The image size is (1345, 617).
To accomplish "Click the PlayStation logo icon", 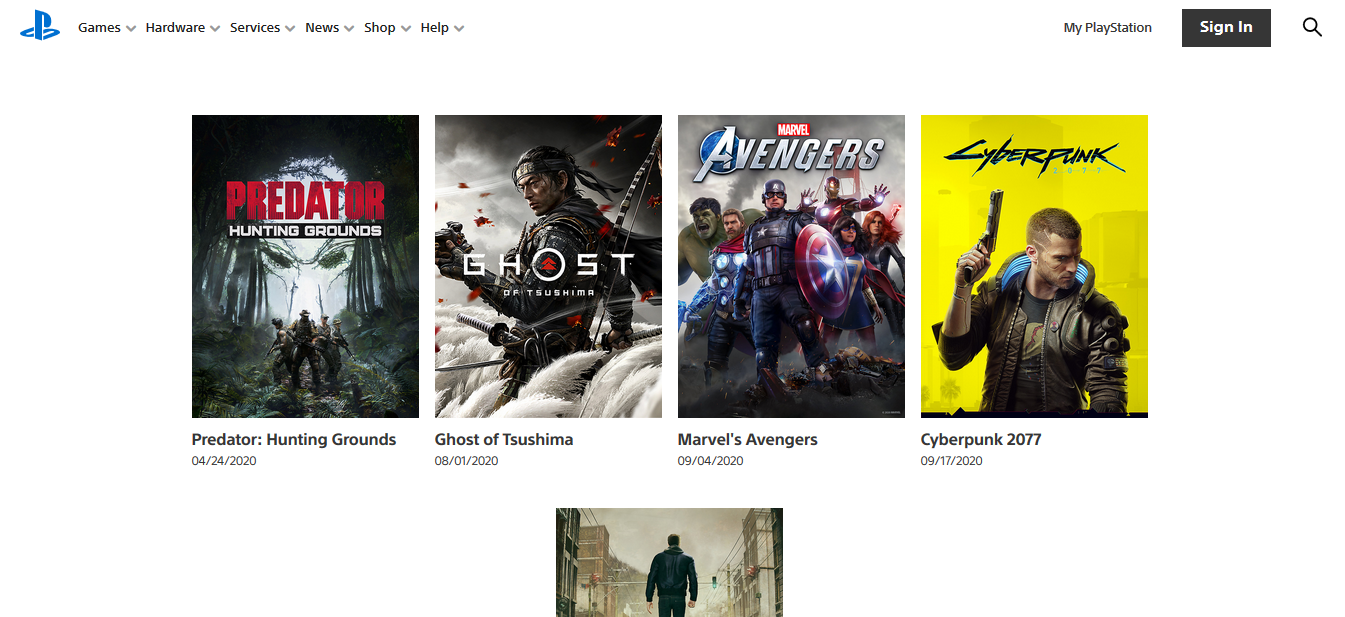I will point(40,28).
